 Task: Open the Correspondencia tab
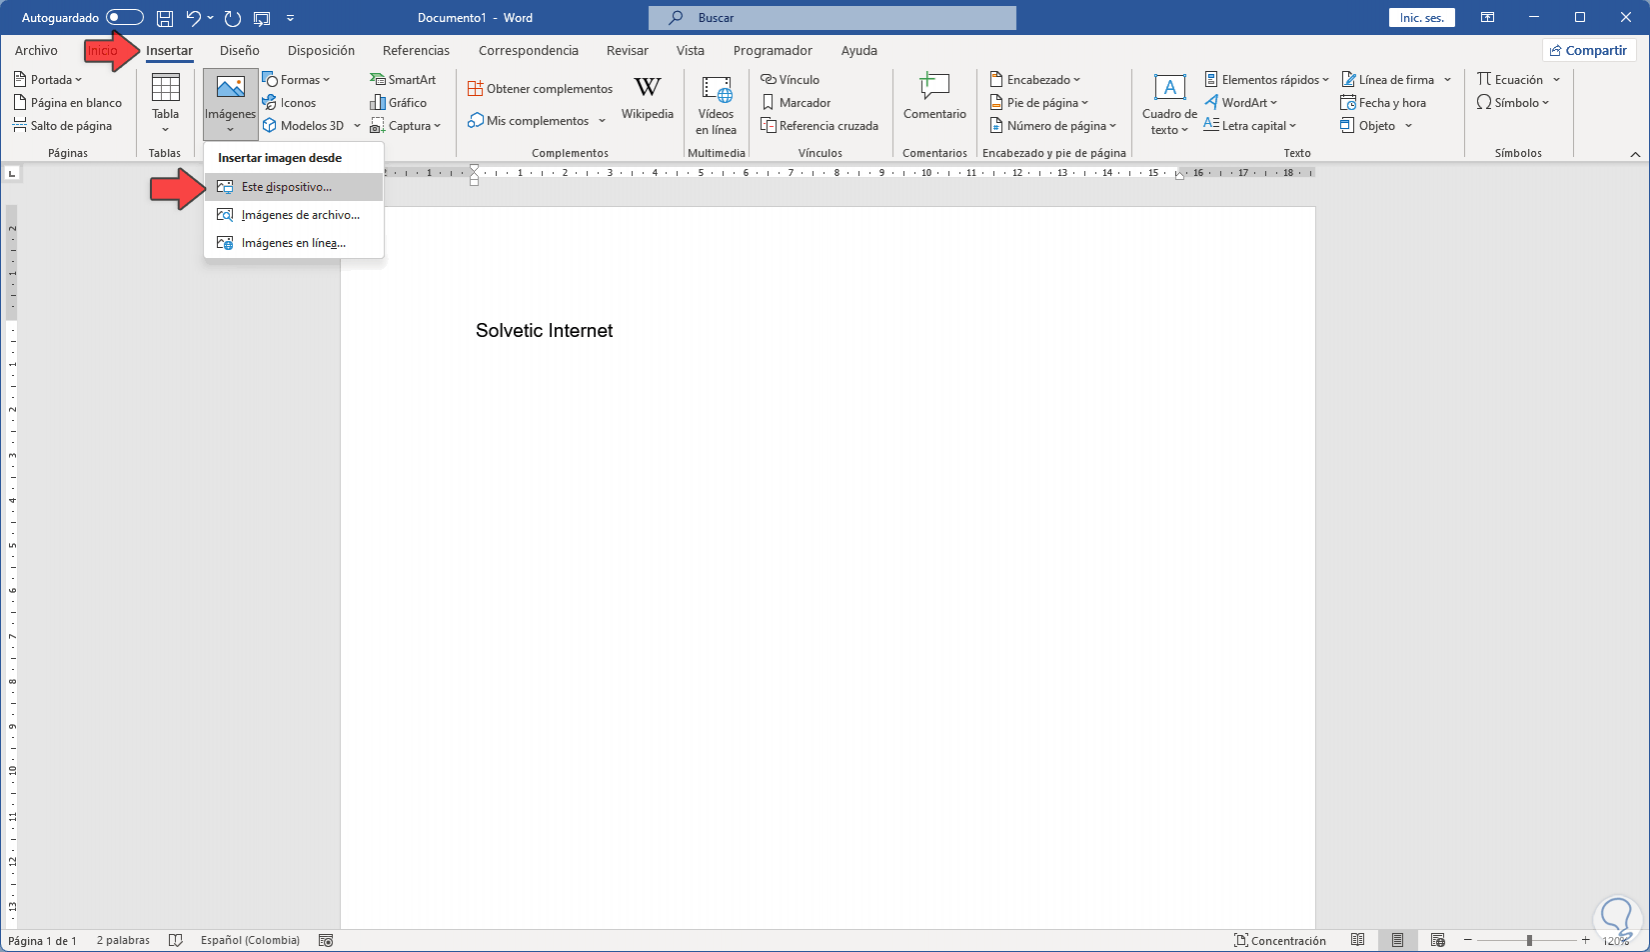pyautogui.click(x=528, y=51)
